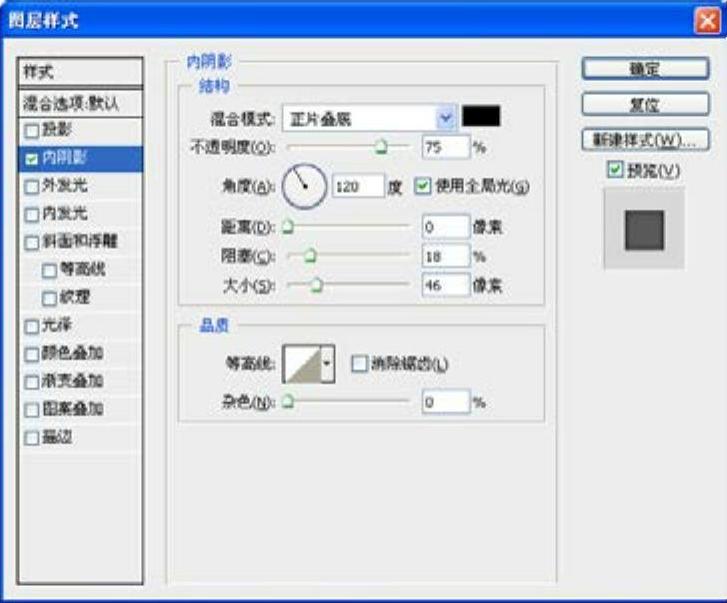The image size is (727, 603).
Task: Enable the 光泽 satin checkbox
Action: tap(32, 326)
